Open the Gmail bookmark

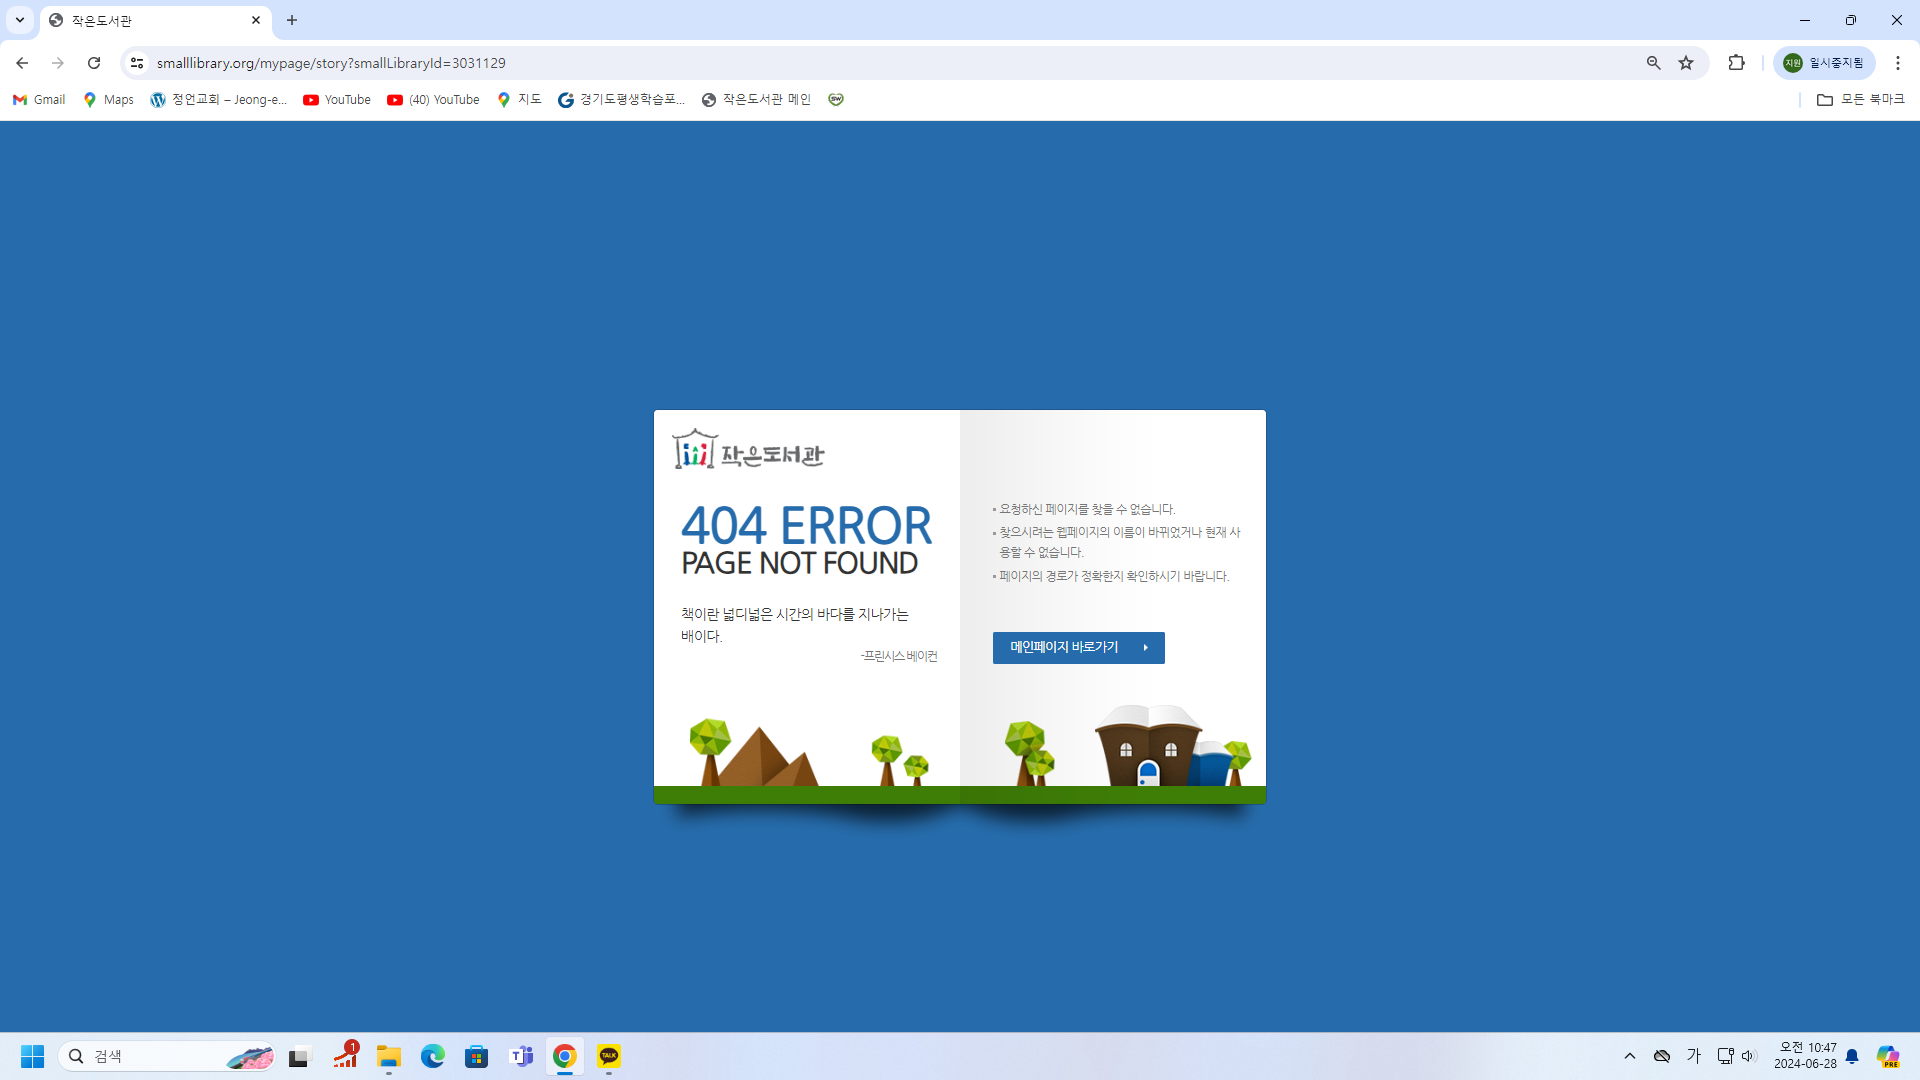tap(39, 100)
